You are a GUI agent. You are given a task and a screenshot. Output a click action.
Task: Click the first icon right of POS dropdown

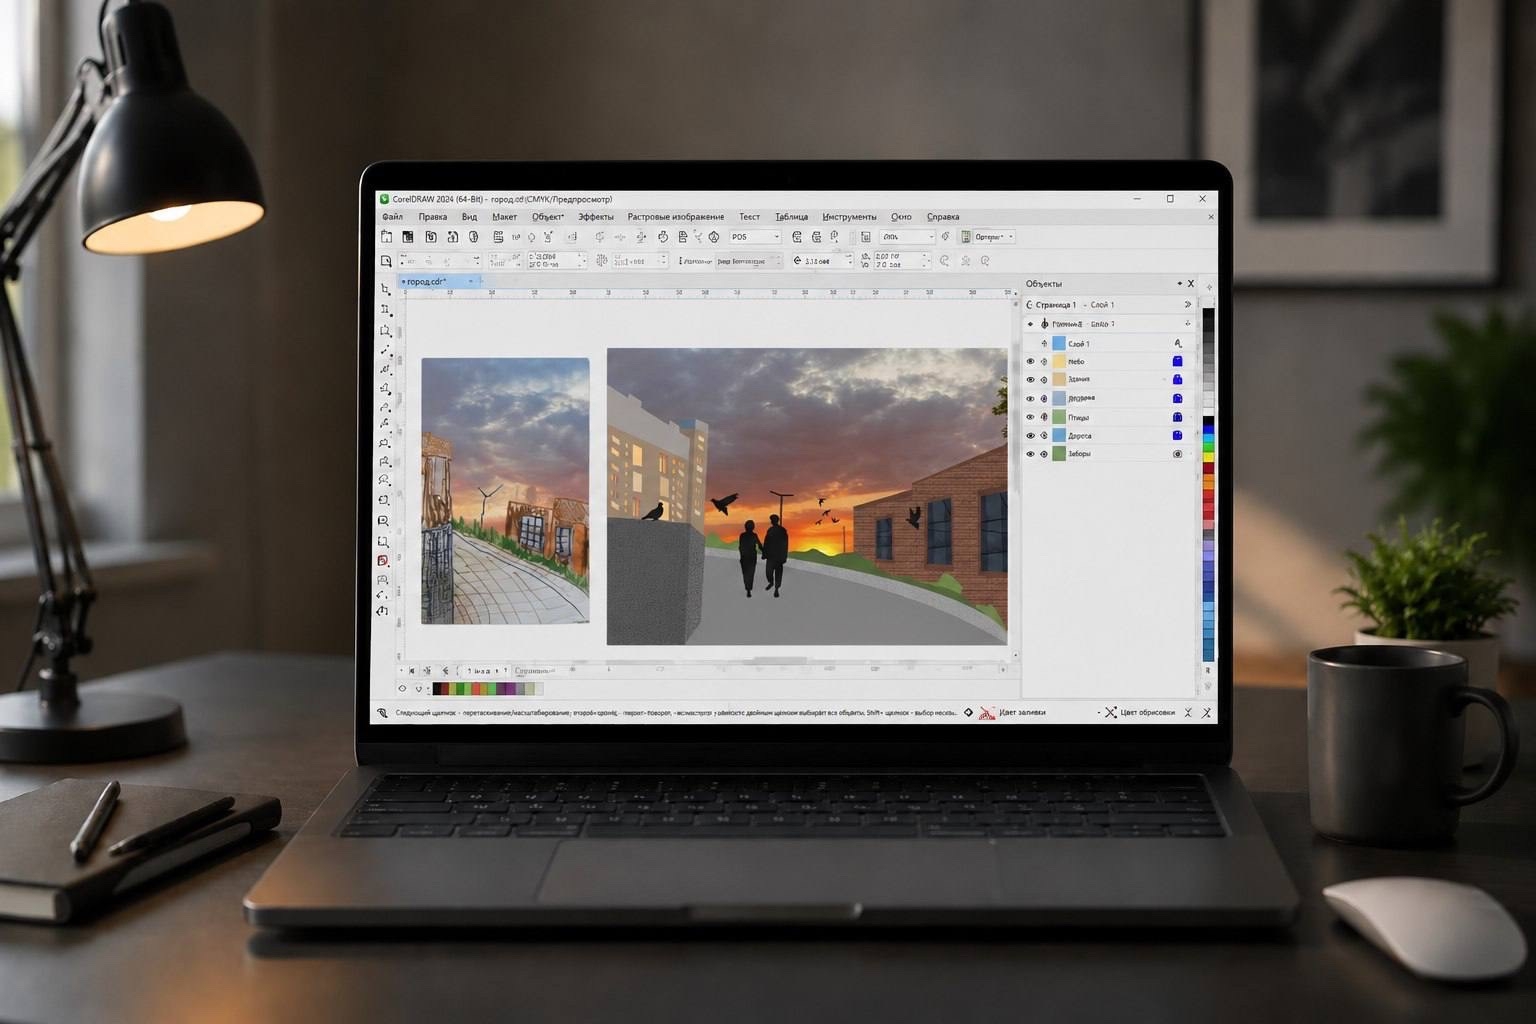click(x=797, y=237)
